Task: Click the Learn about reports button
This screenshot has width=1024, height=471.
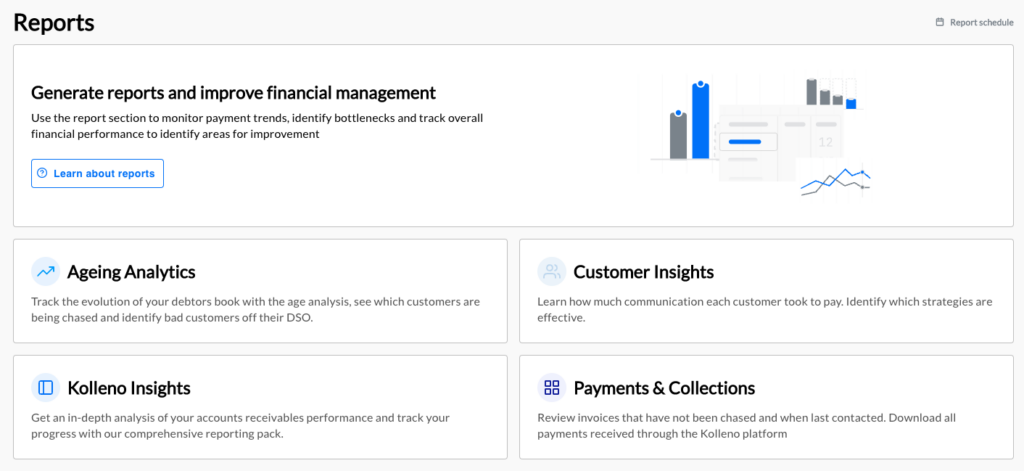Action: (x=97, y=173)
